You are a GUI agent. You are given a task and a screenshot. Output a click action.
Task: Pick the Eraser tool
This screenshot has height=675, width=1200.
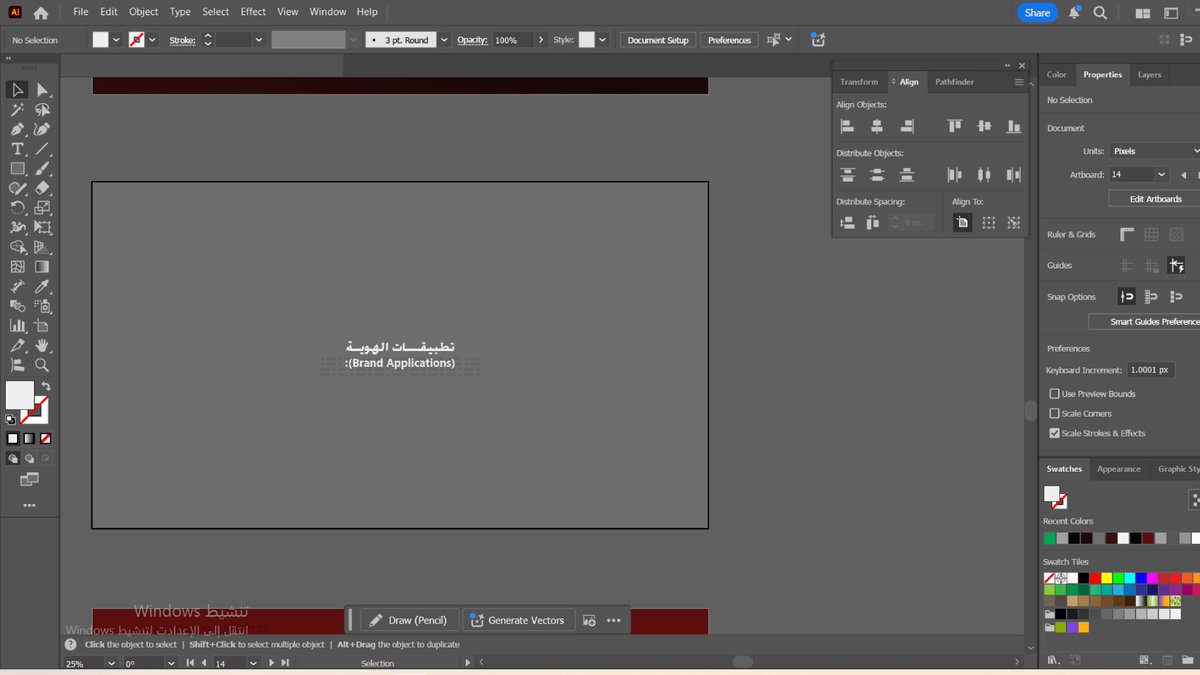[x=42, y=188]
